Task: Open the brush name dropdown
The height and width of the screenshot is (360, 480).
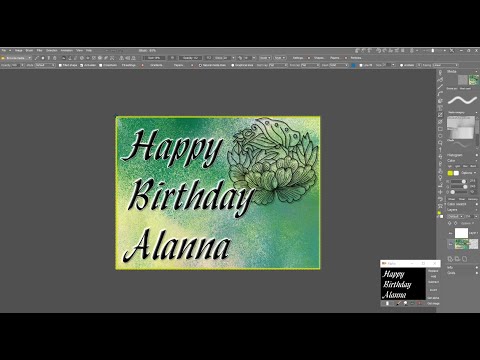Action: [17, 58]
